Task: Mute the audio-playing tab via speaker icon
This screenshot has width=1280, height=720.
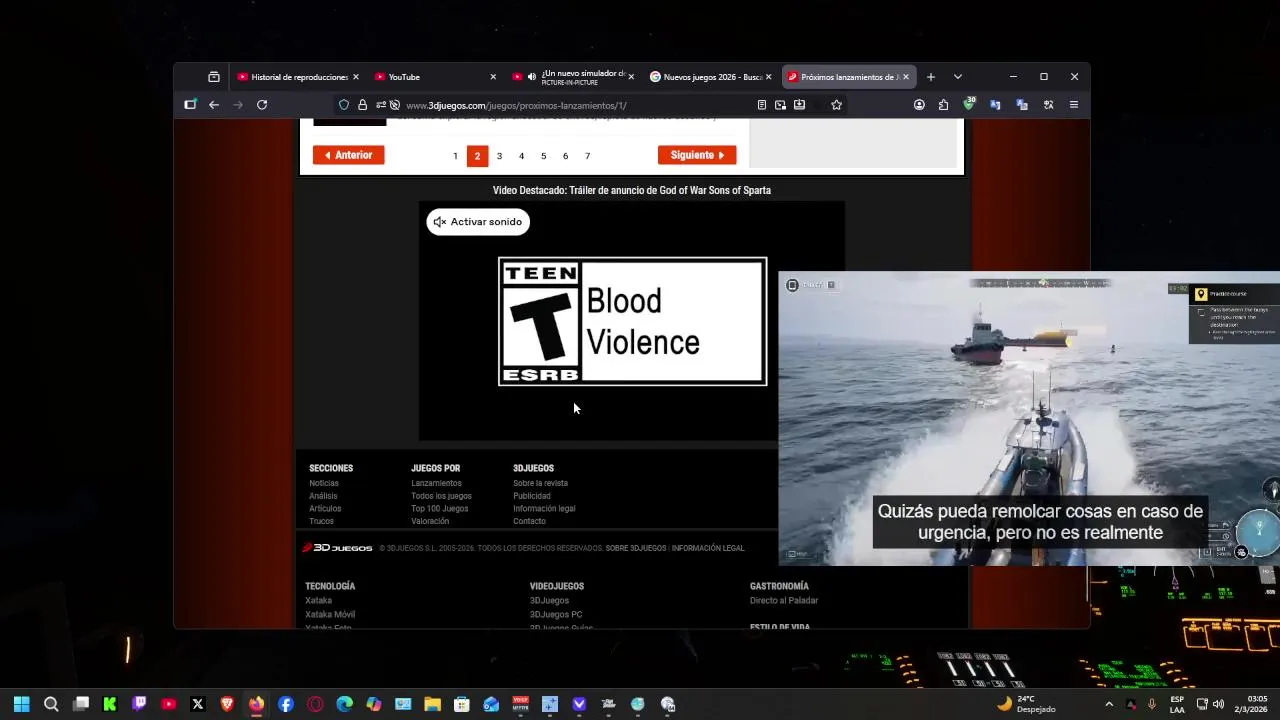Action: click(532, 77)
